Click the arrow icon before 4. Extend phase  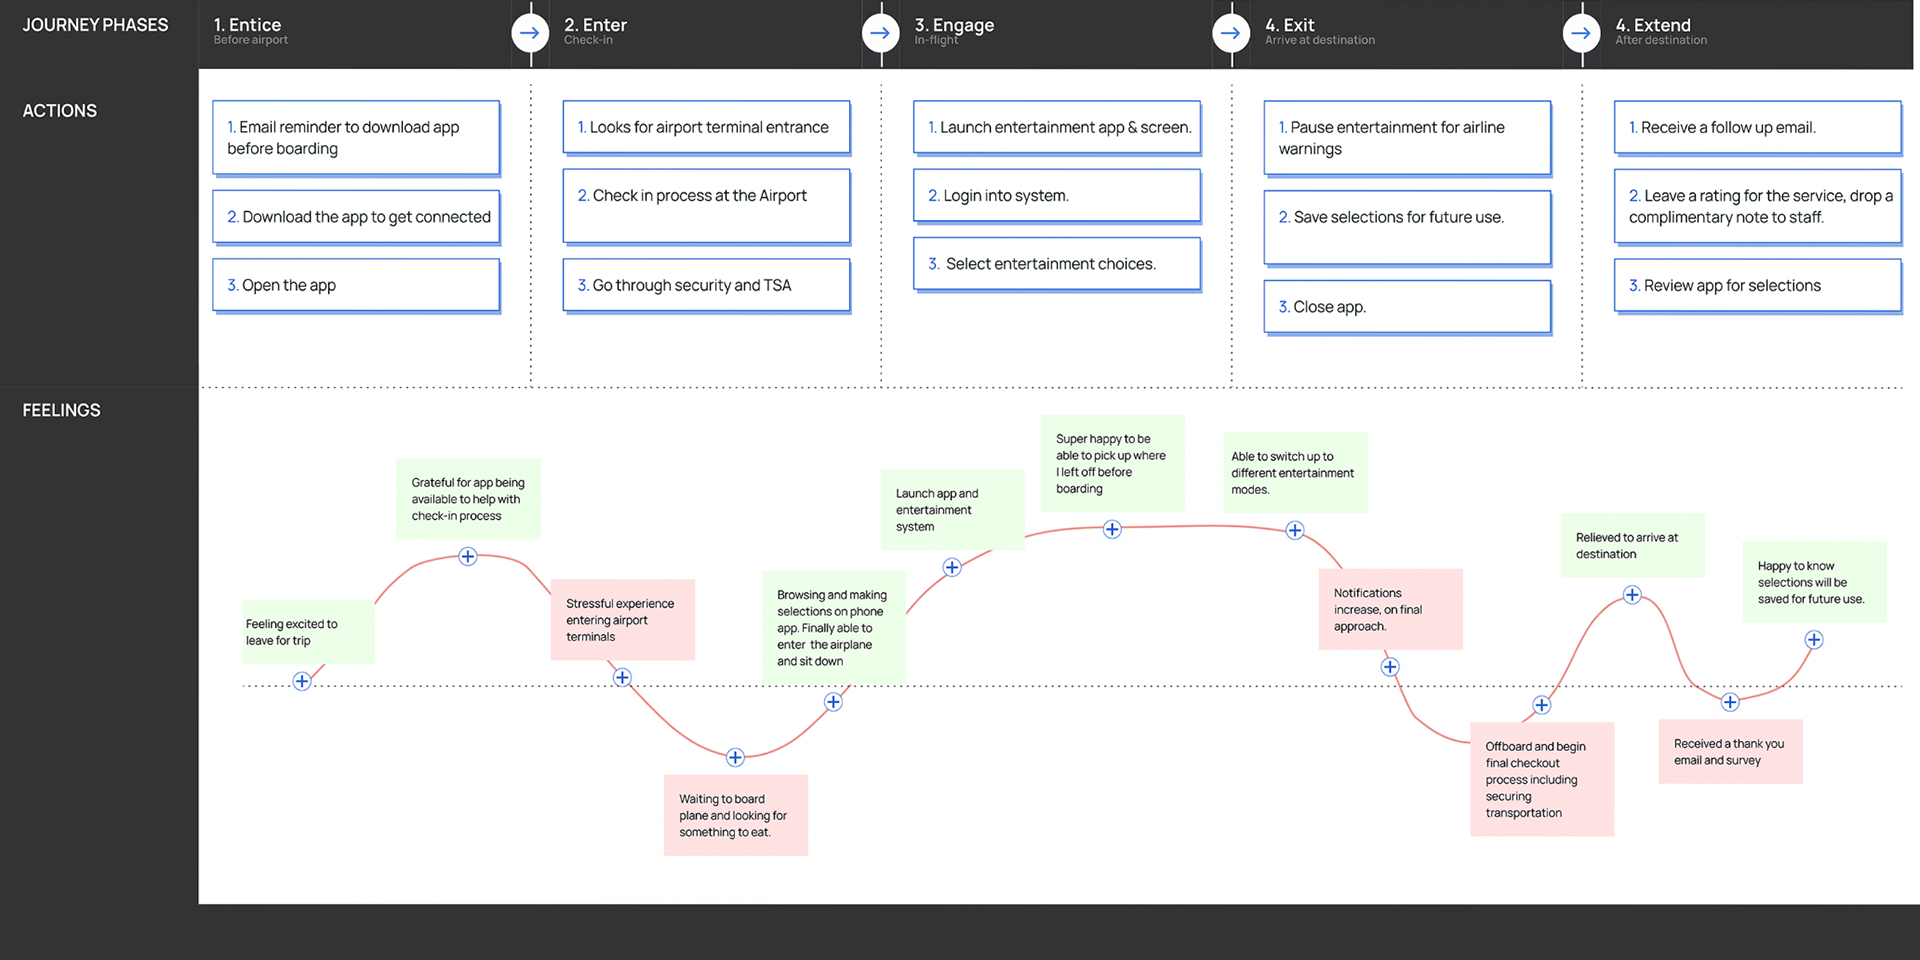[x=1581, y=33]
